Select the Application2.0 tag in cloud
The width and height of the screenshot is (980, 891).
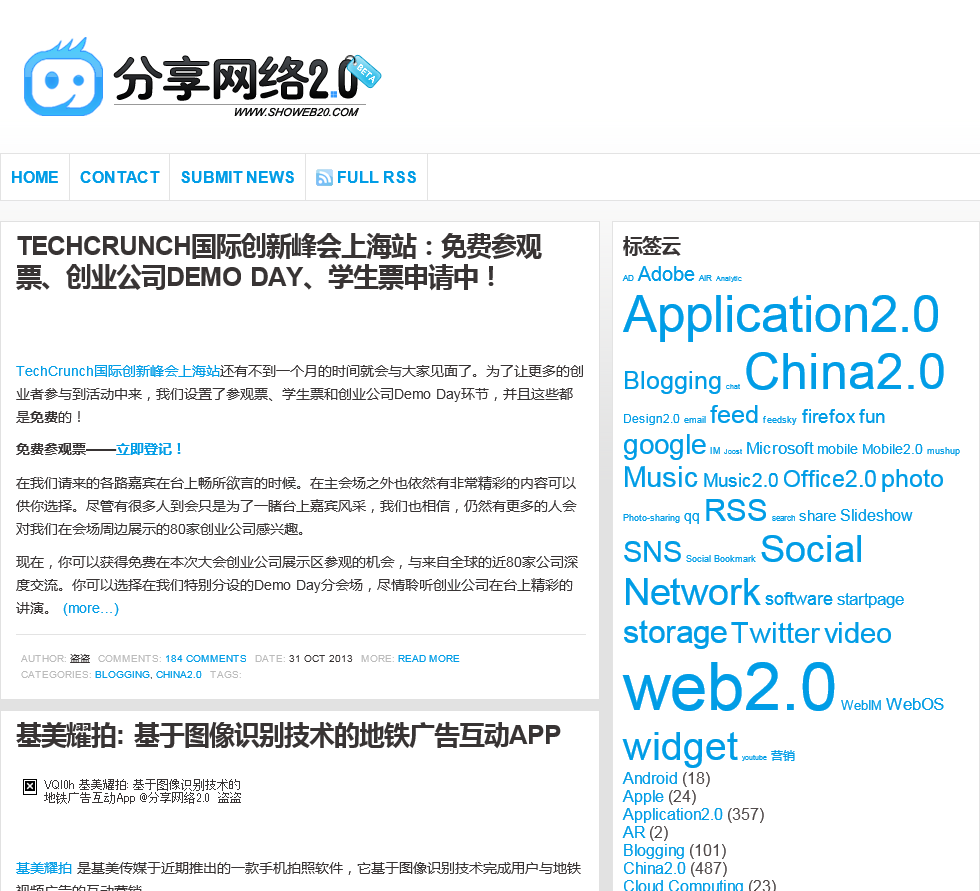click(781, 314)
